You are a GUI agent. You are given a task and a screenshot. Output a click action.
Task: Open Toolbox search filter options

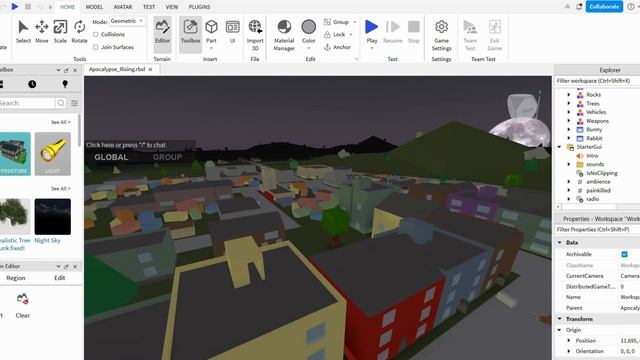pos(74,103)
